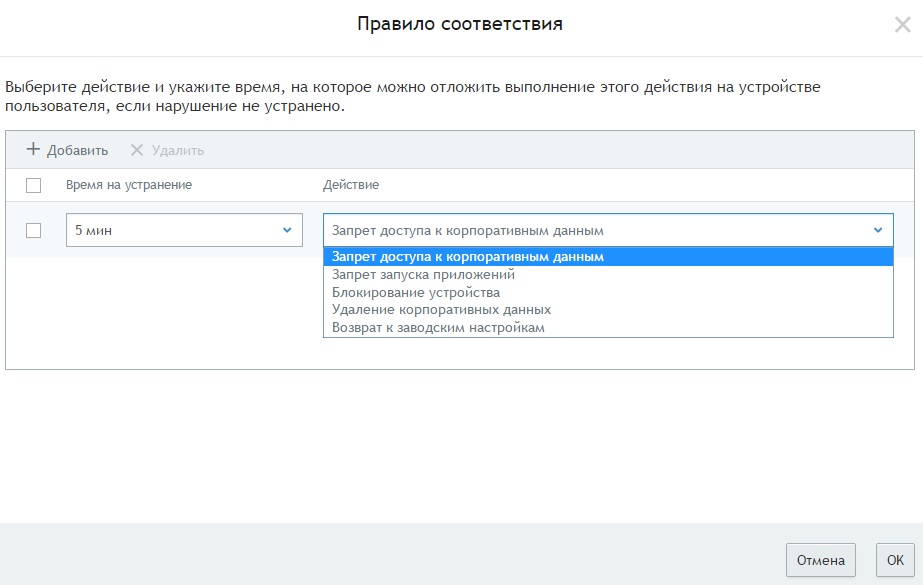Confirm the rule with the OK button
Viewport: 923px width, 585px height.
click(x=895, y=560)
